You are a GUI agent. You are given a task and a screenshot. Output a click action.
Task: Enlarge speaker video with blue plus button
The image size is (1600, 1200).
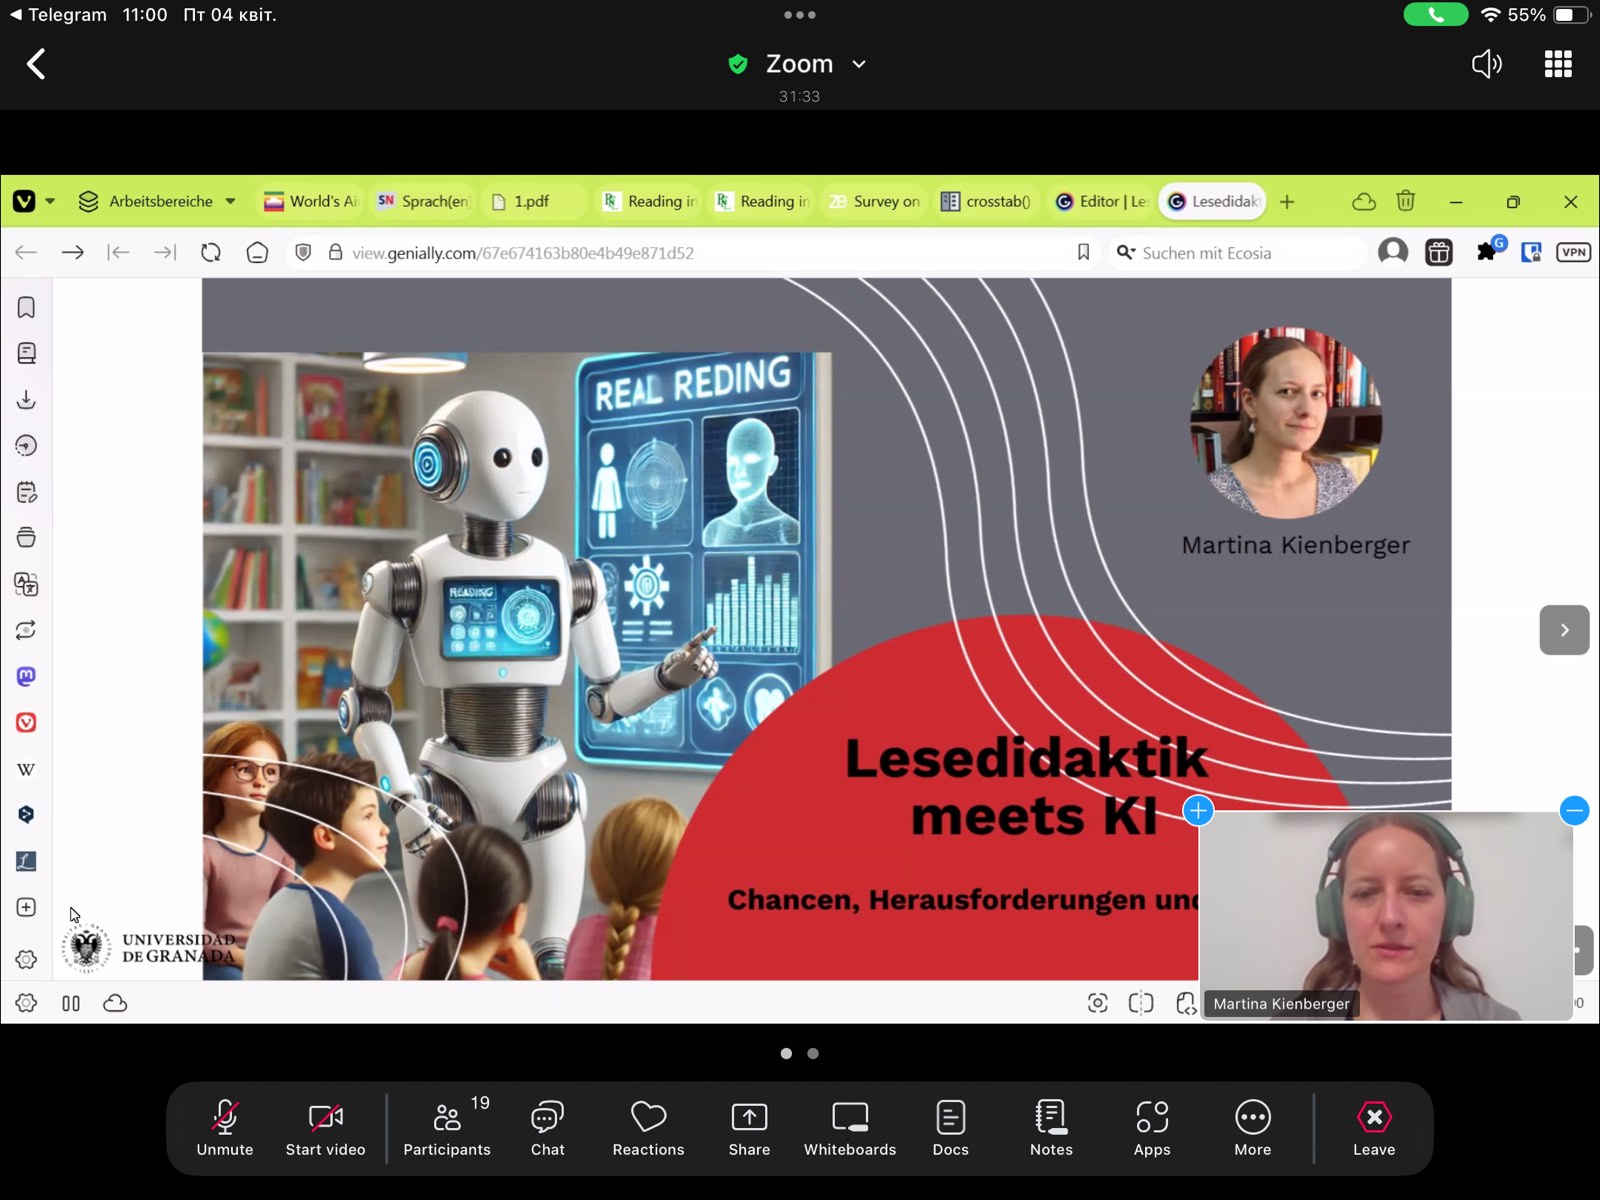pyautogui.click(x=1198, y=810)
